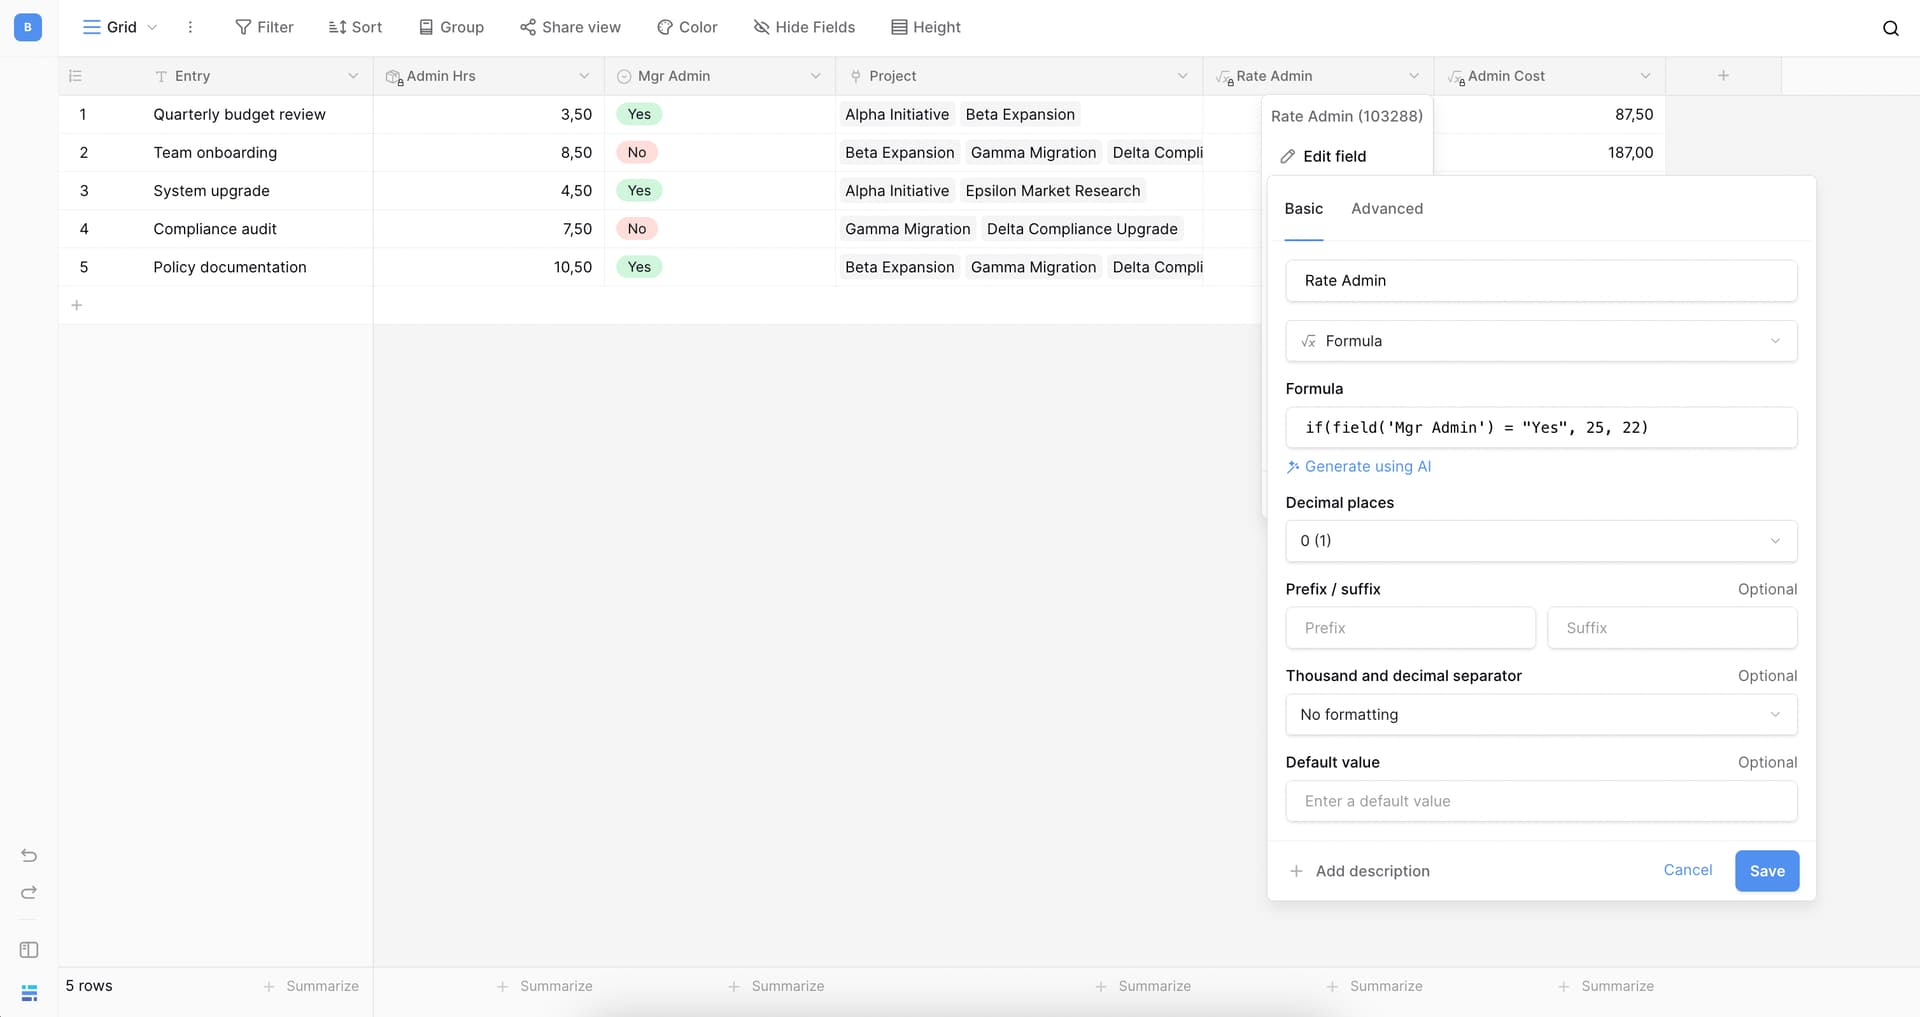The height and width of the screenshot is (1017, 1920).
Task: Open the thousand and decimal separator dropdown
Action: click(1540, 714)
